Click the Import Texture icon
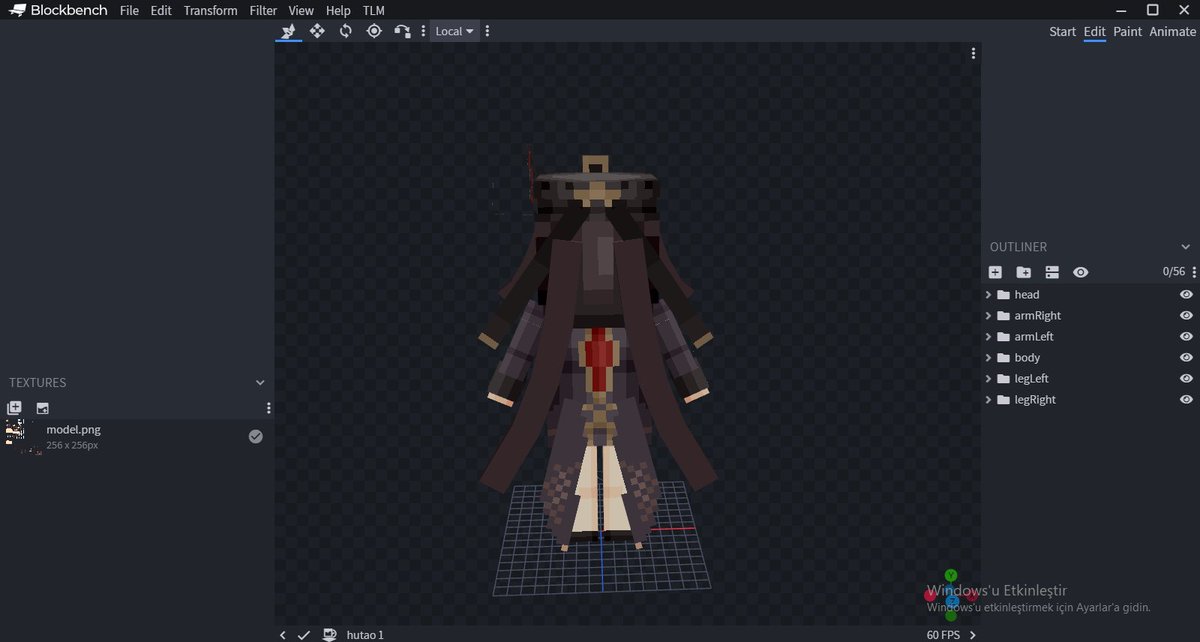Image resolution: width=1200 pixels, height=642 pixels. click(14, 408)
